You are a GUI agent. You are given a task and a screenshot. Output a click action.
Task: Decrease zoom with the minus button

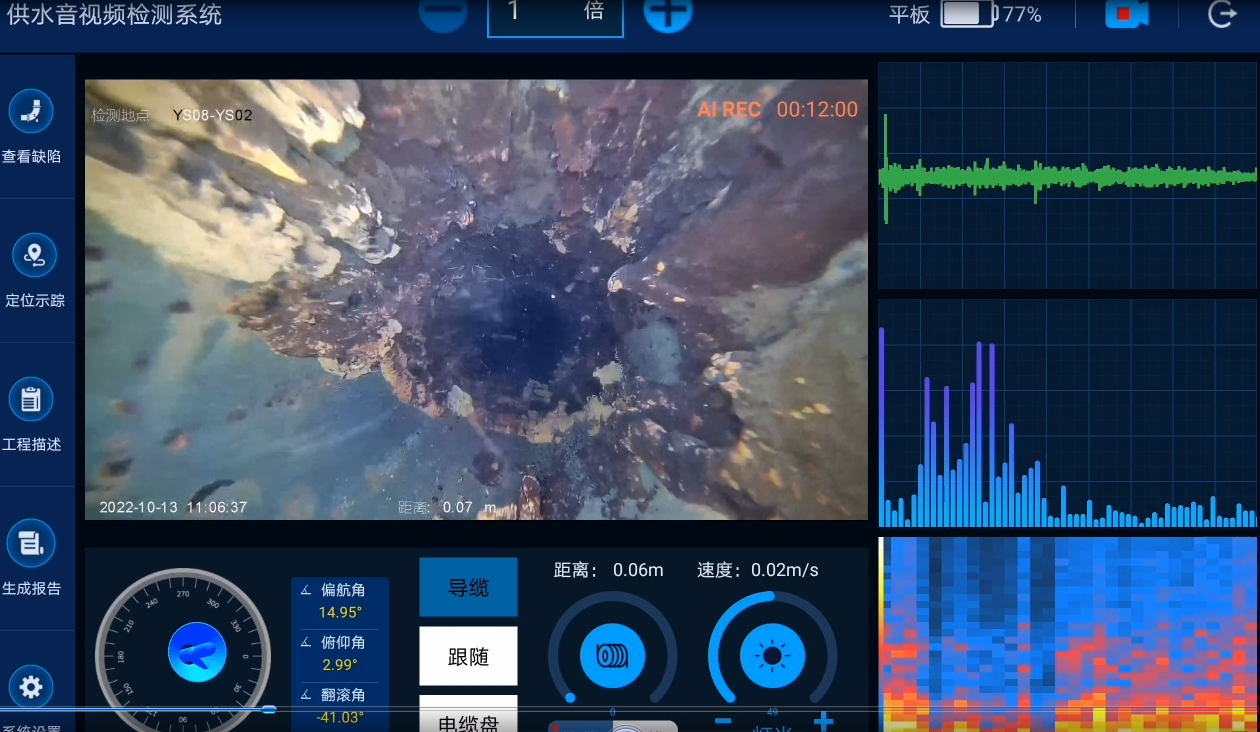tap(442, 12)
